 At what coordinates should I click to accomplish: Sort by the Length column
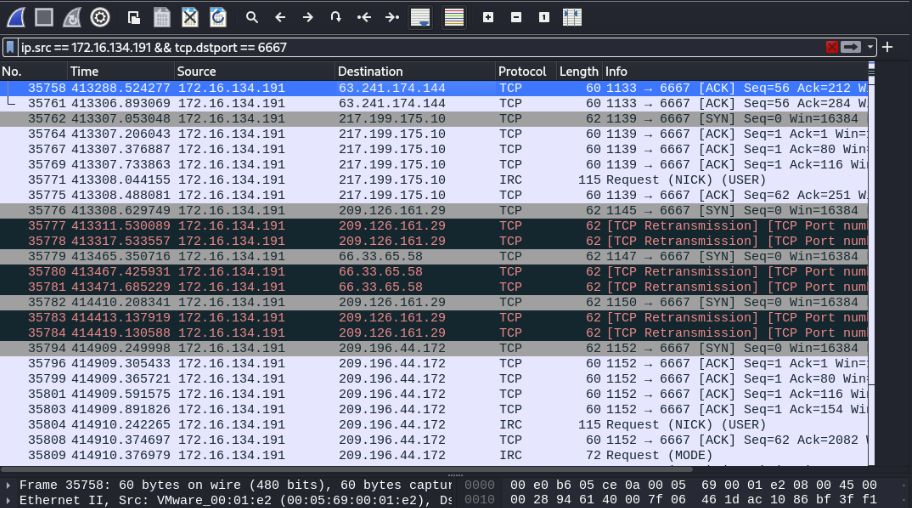tap(579, 72)
